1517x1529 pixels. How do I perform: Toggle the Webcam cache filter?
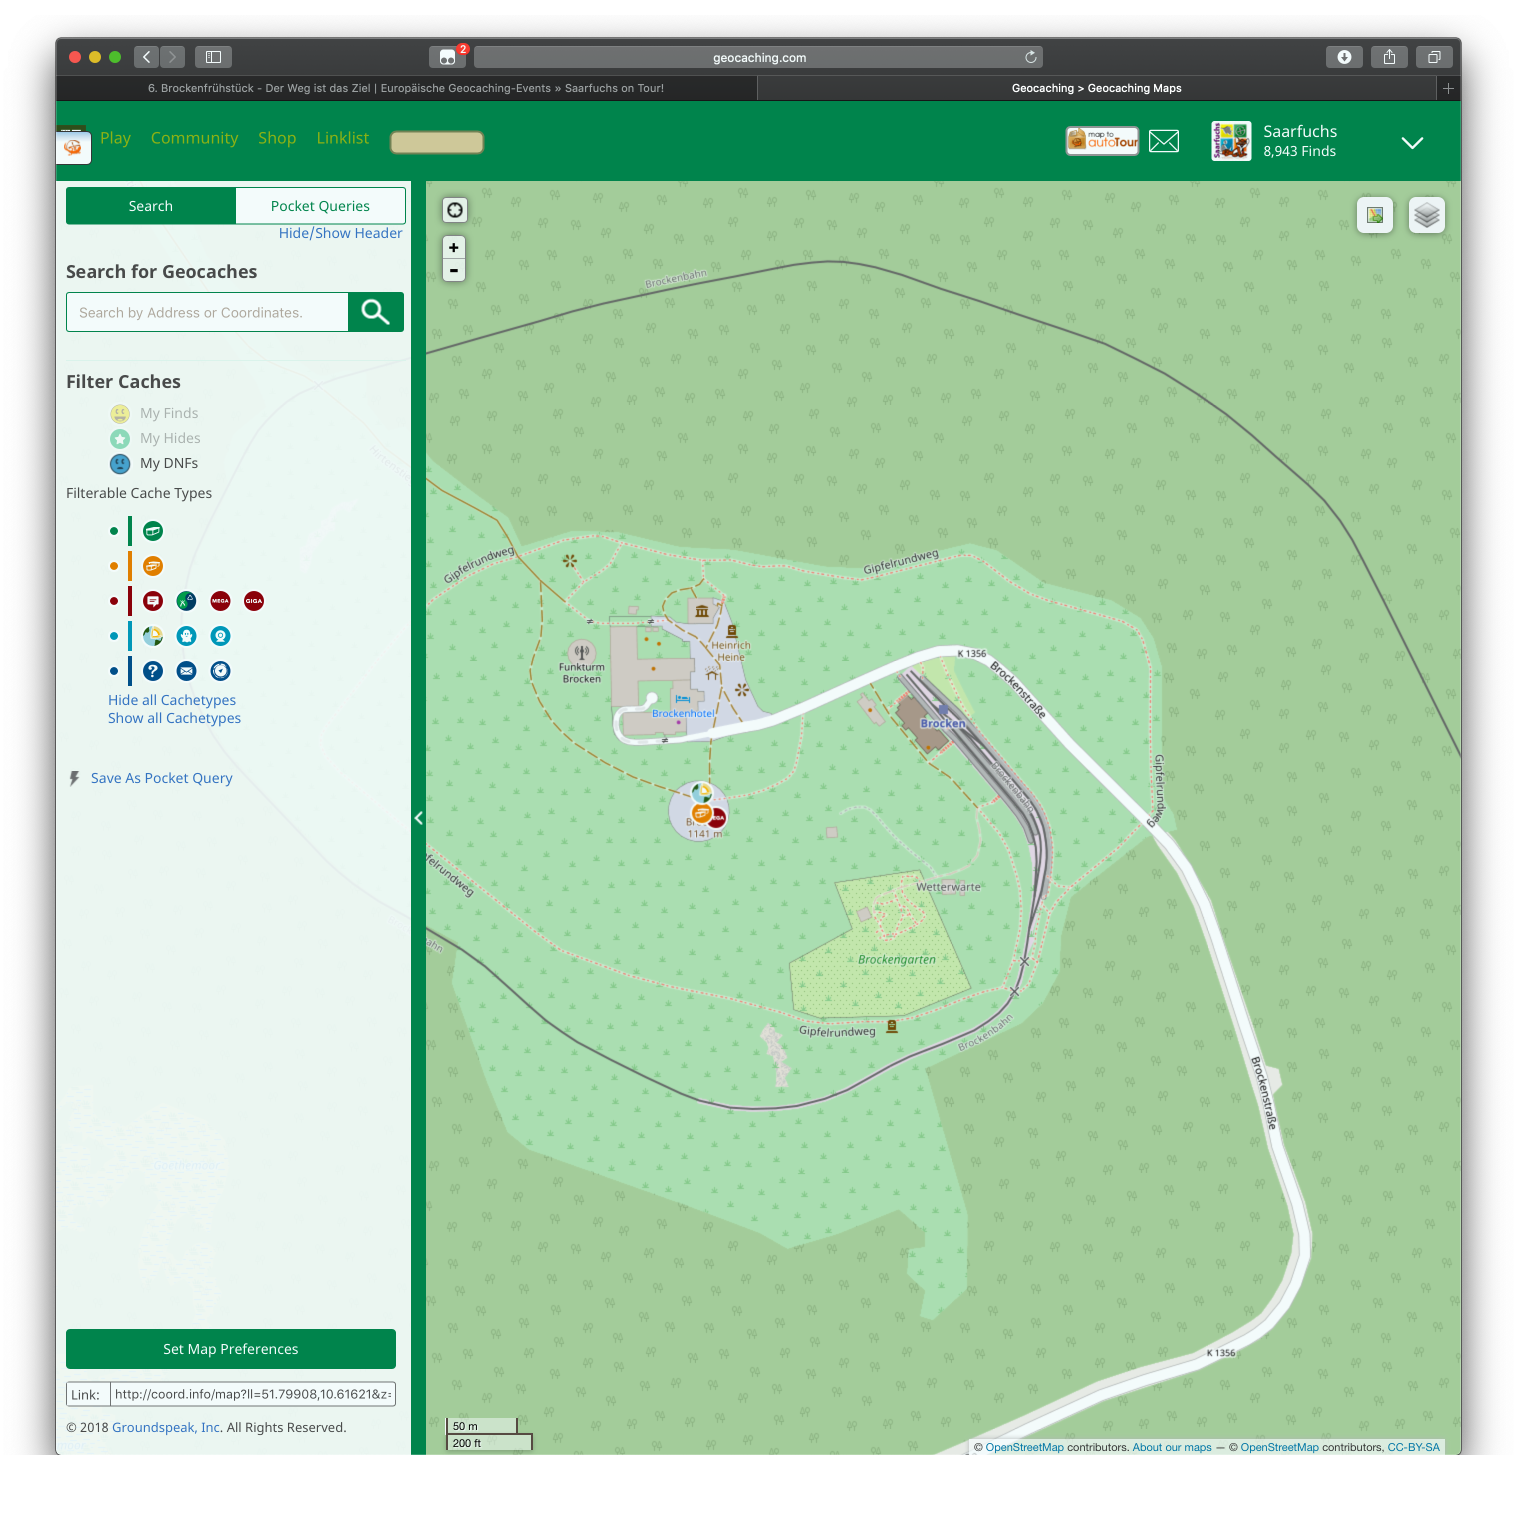pos(220,636)
